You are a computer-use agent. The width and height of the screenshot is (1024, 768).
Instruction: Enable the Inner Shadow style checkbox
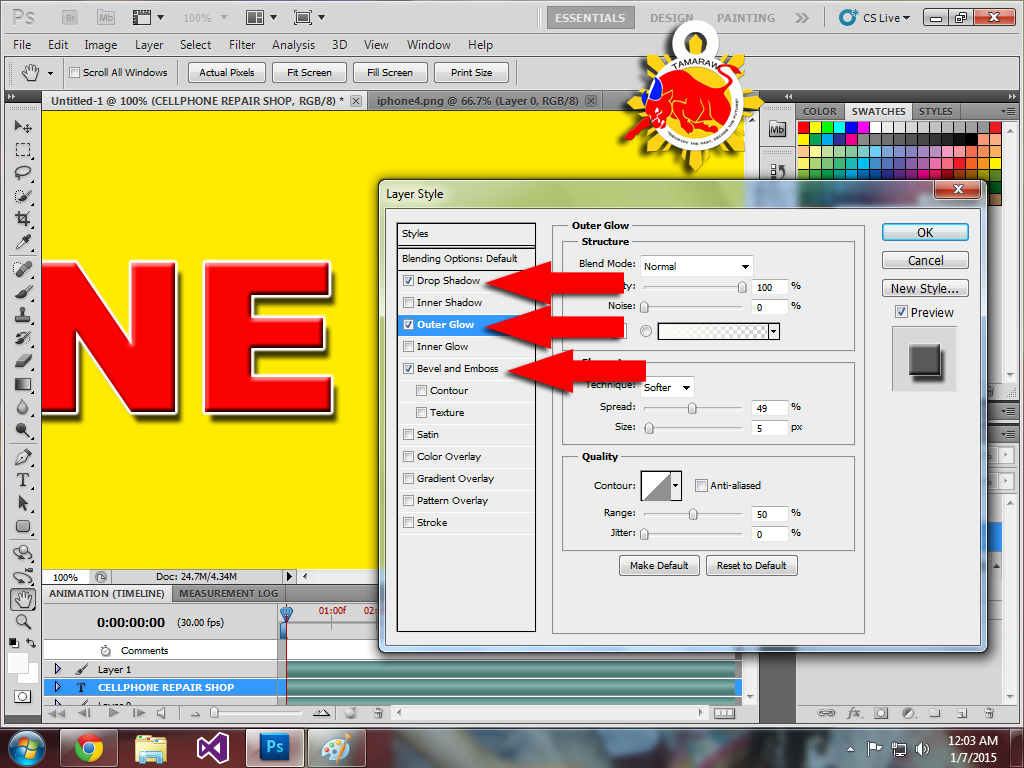pos(408,303)
